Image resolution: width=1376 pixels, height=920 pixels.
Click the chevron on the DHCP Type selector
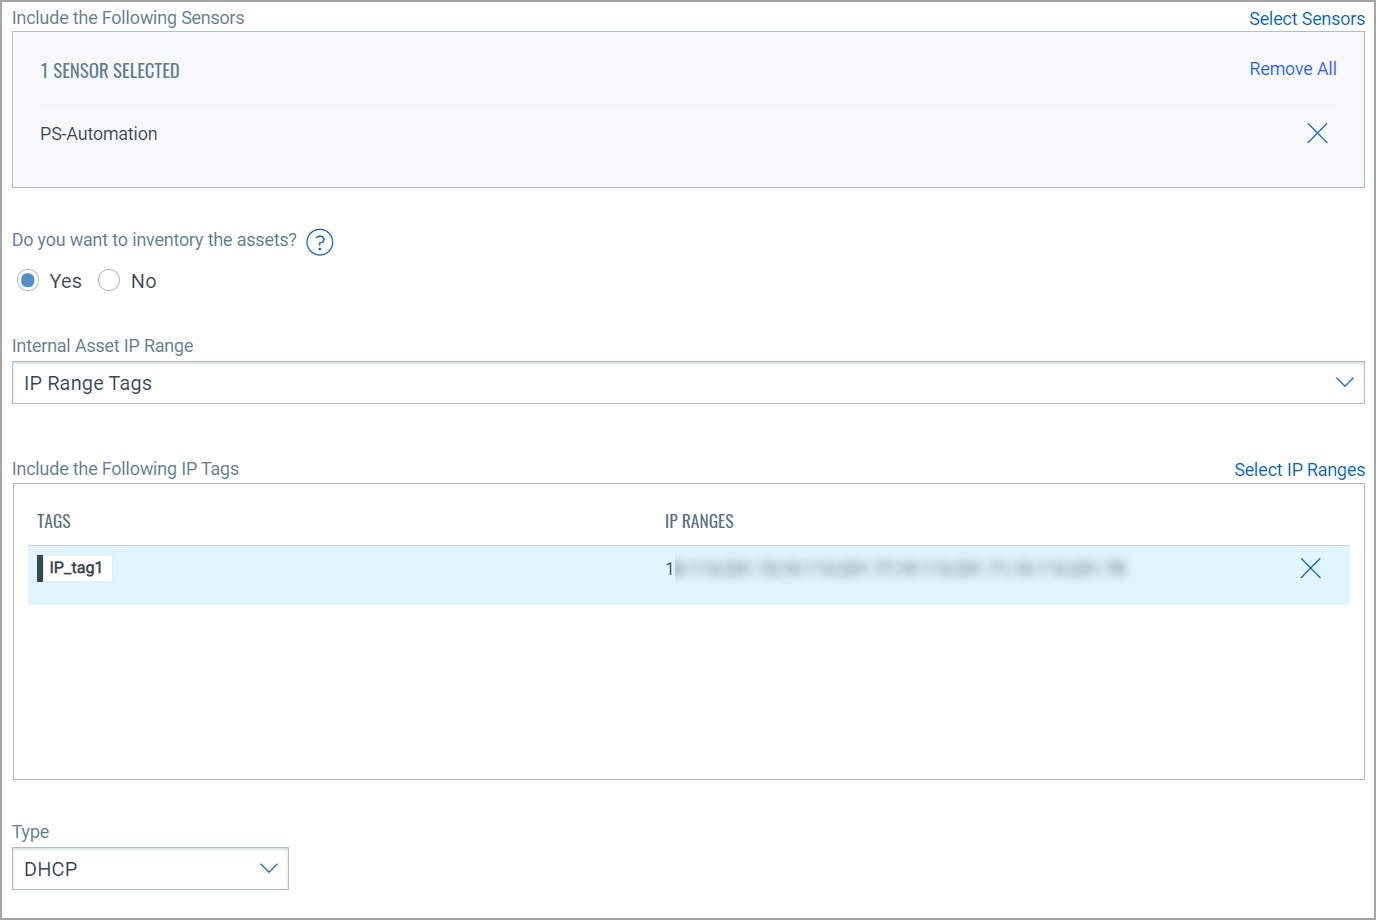pos(268,868)
